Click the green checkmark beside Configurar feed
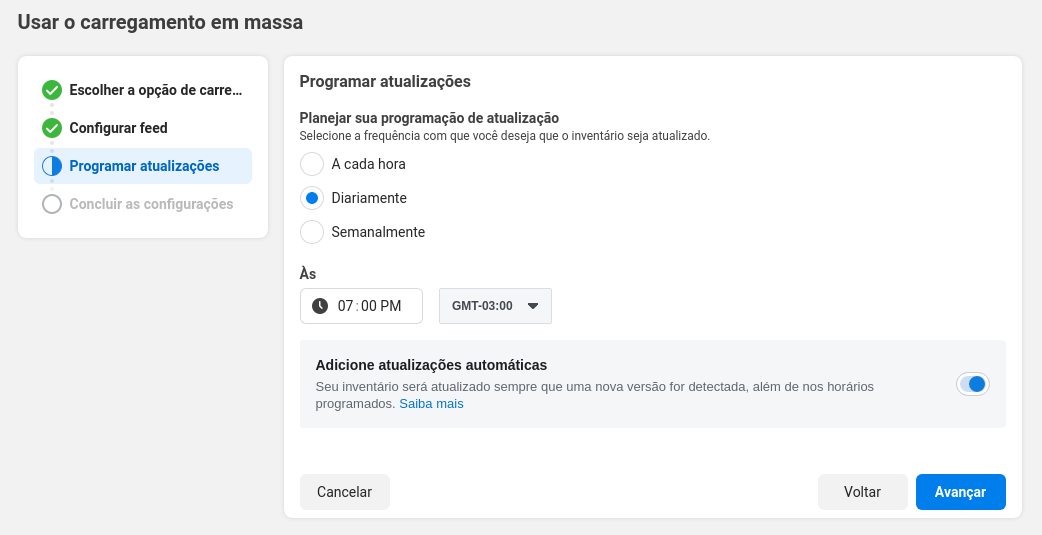This screenshot has height=535, width=1042. [x=52, y=128]
